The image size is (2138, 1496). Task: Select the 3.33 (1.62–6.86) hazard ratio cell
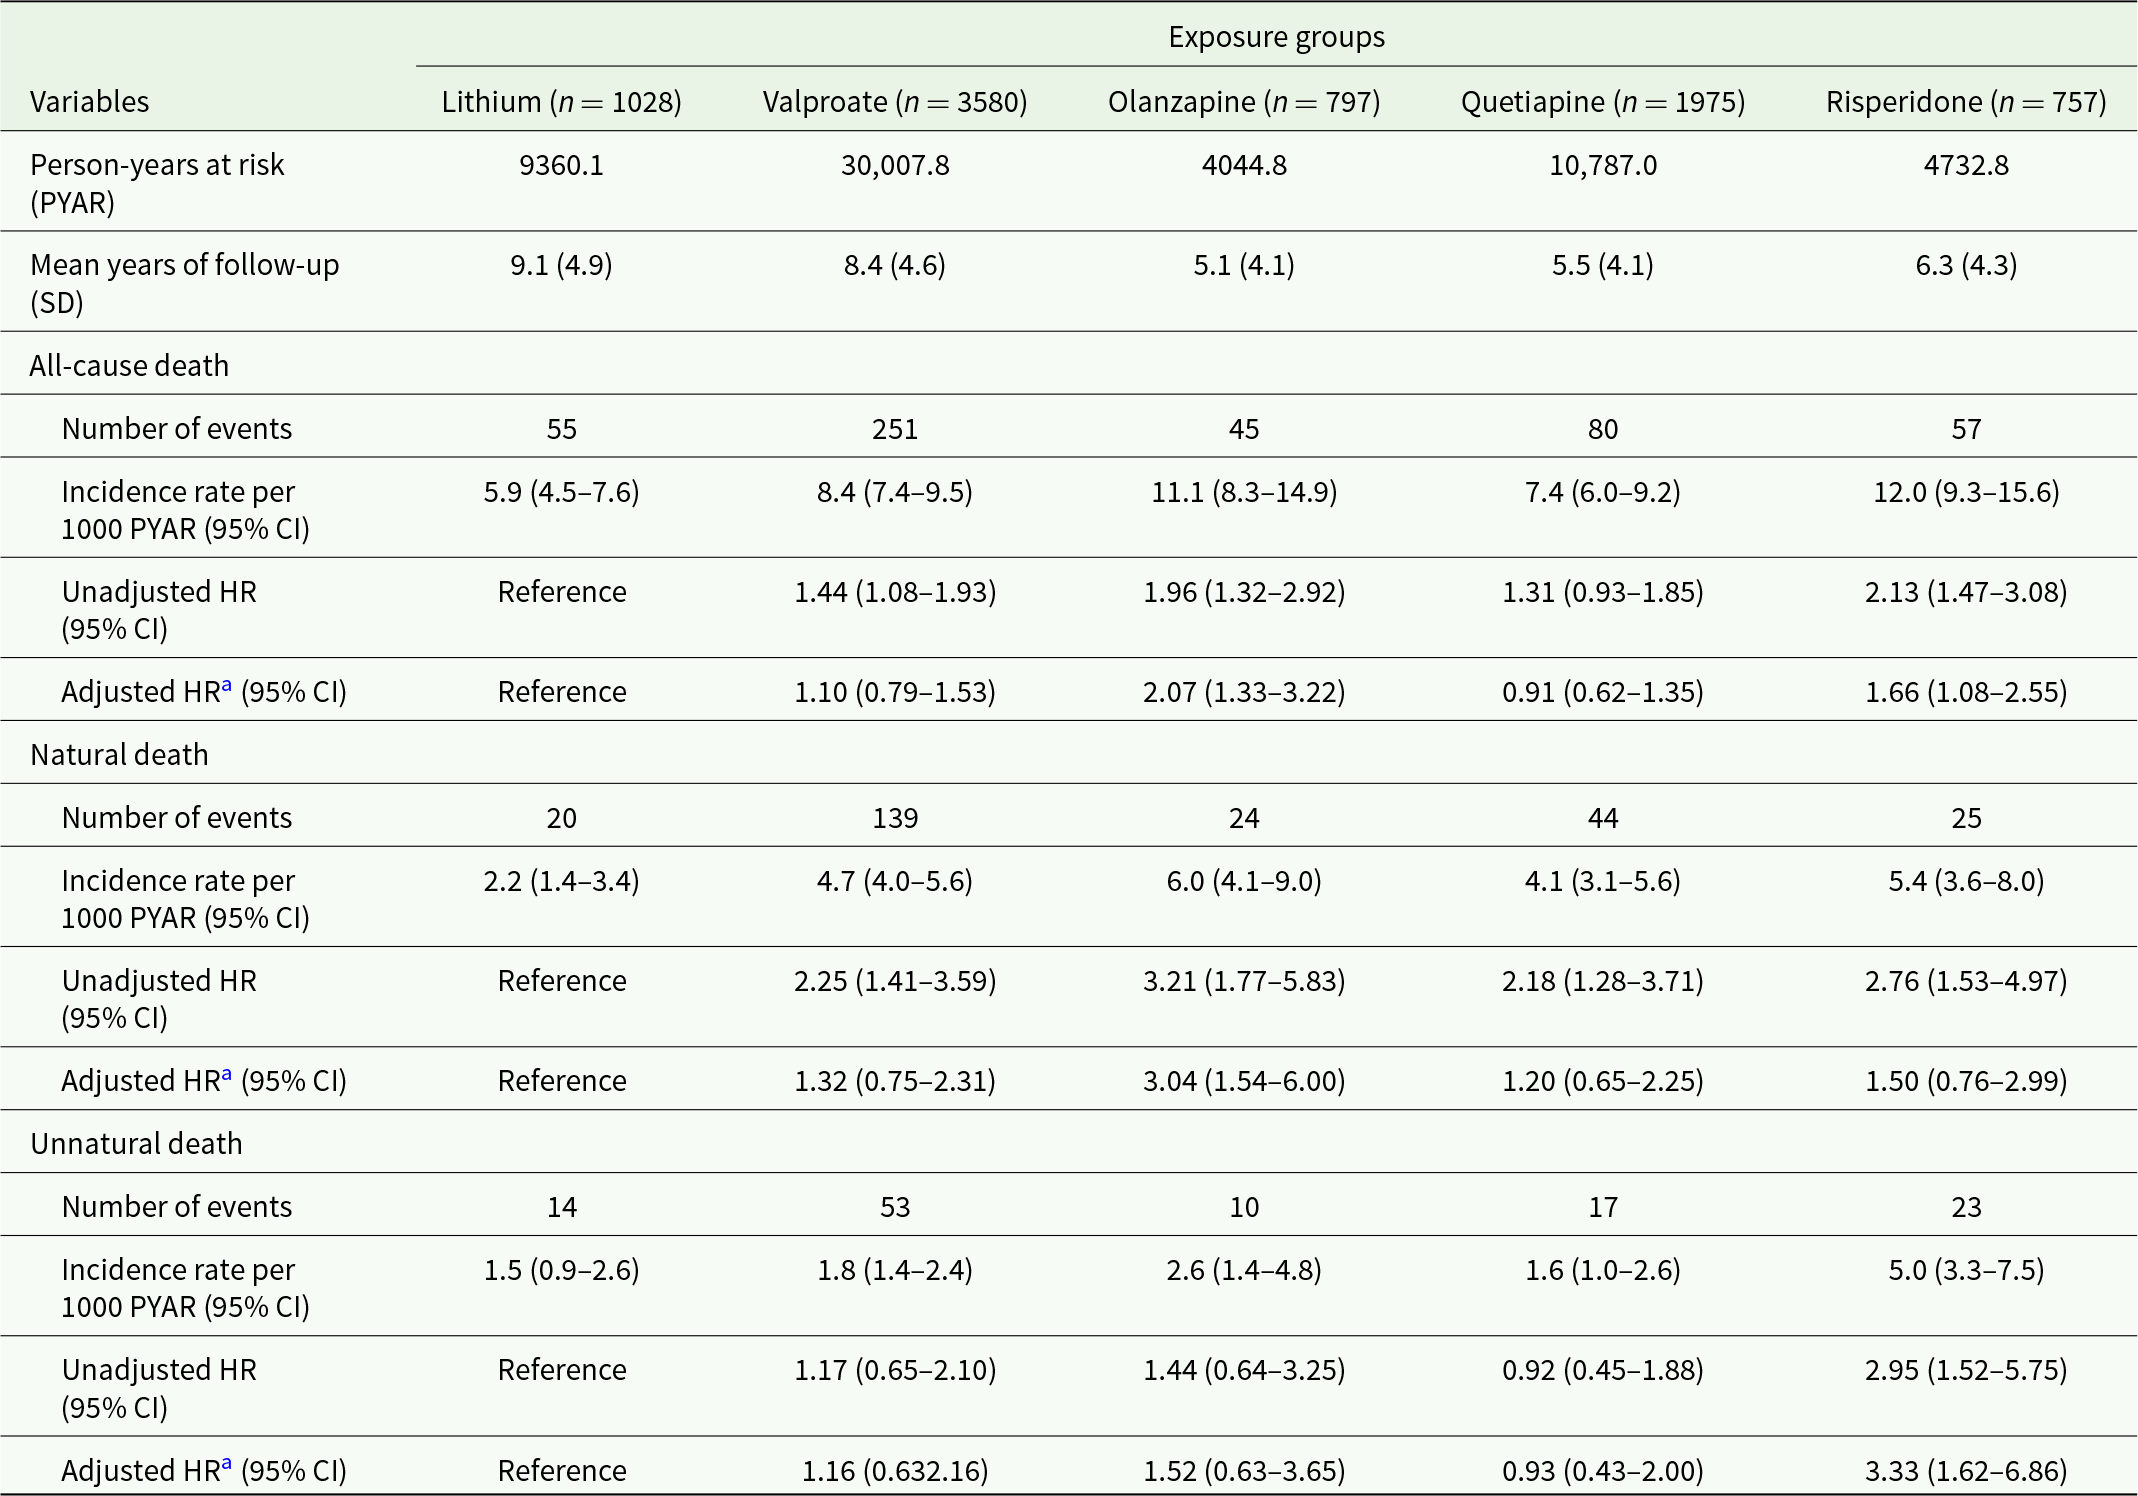pos(1966,1471)
